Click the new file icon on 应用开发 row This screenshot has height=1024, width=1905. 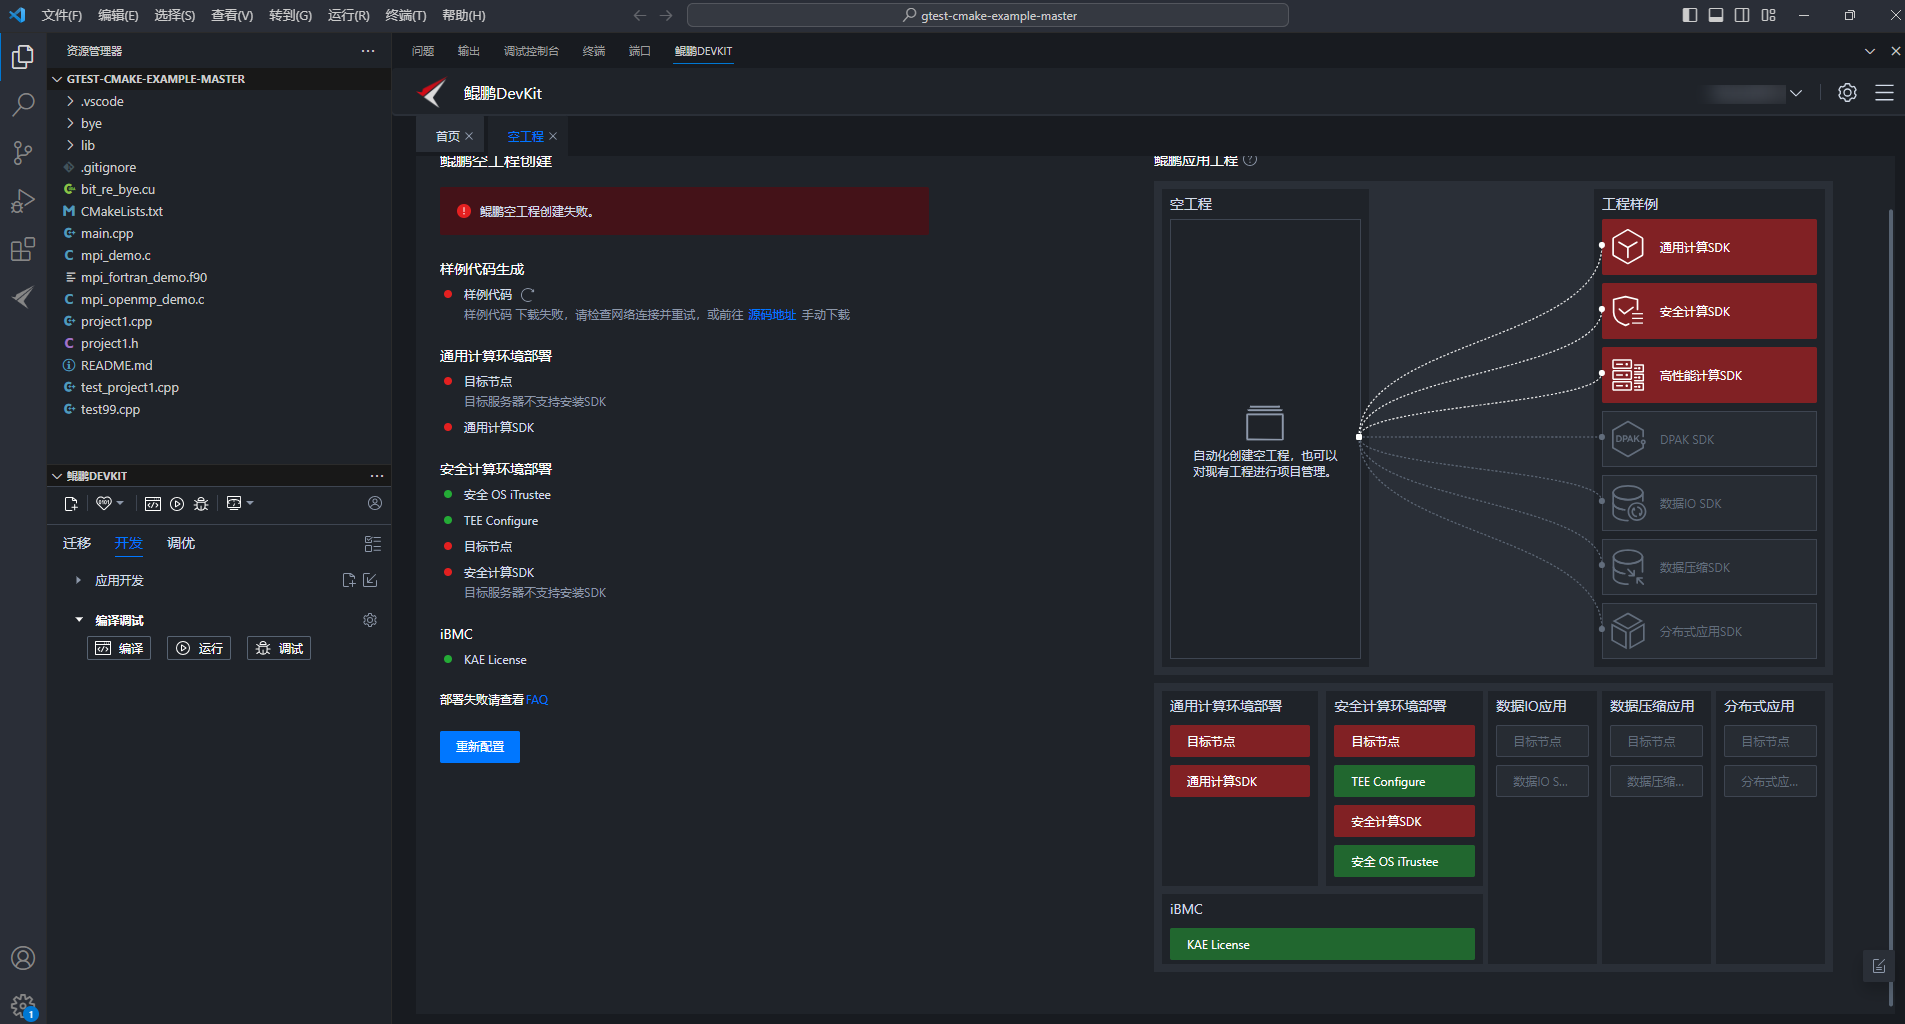point(349,580)
